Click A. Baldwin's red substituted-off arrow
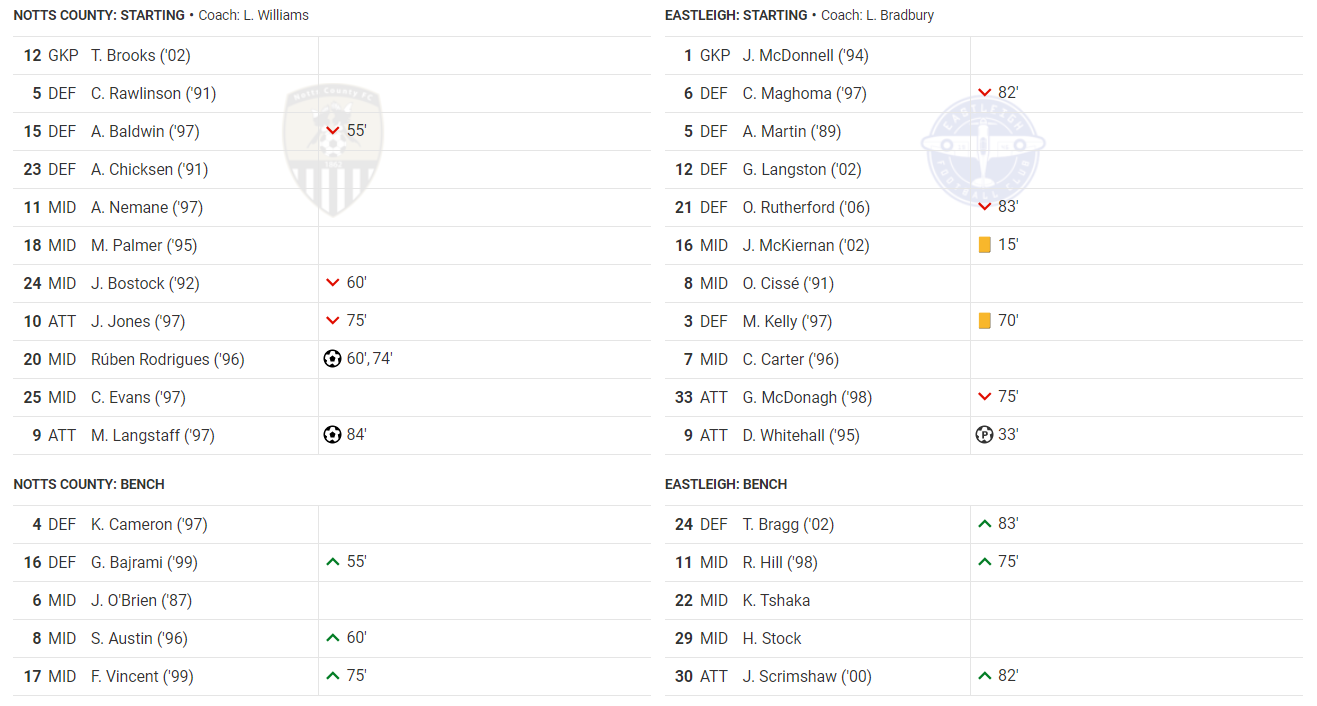Screen dimensions: 1317x706 click(x=333, y=131)
